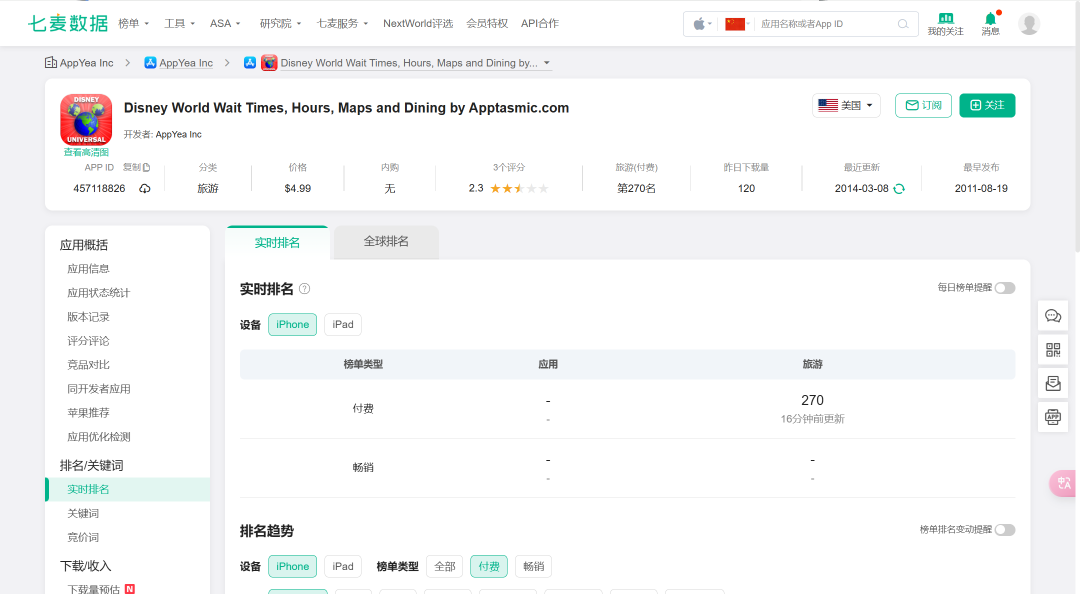Viewport: 1080px width, 594px height.
Task: Click the Disney app icon thumbnail
Action: click(x=86, y=119)
